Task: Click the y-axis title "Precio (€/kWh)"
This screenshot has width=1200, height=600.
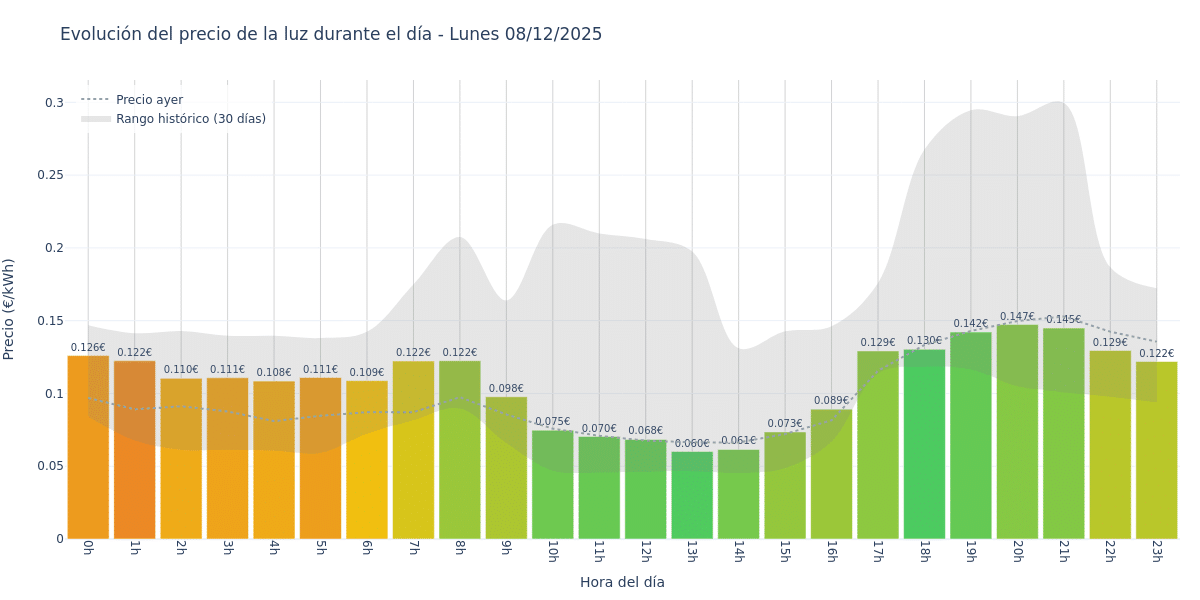Action: (10, 309)
